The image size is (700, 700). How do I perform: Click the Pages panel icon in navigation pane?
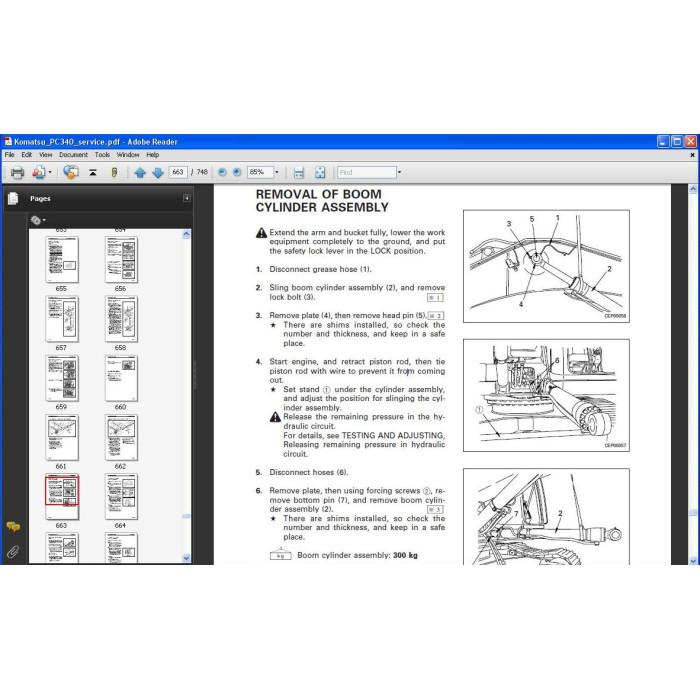click(x=13, y=199)
